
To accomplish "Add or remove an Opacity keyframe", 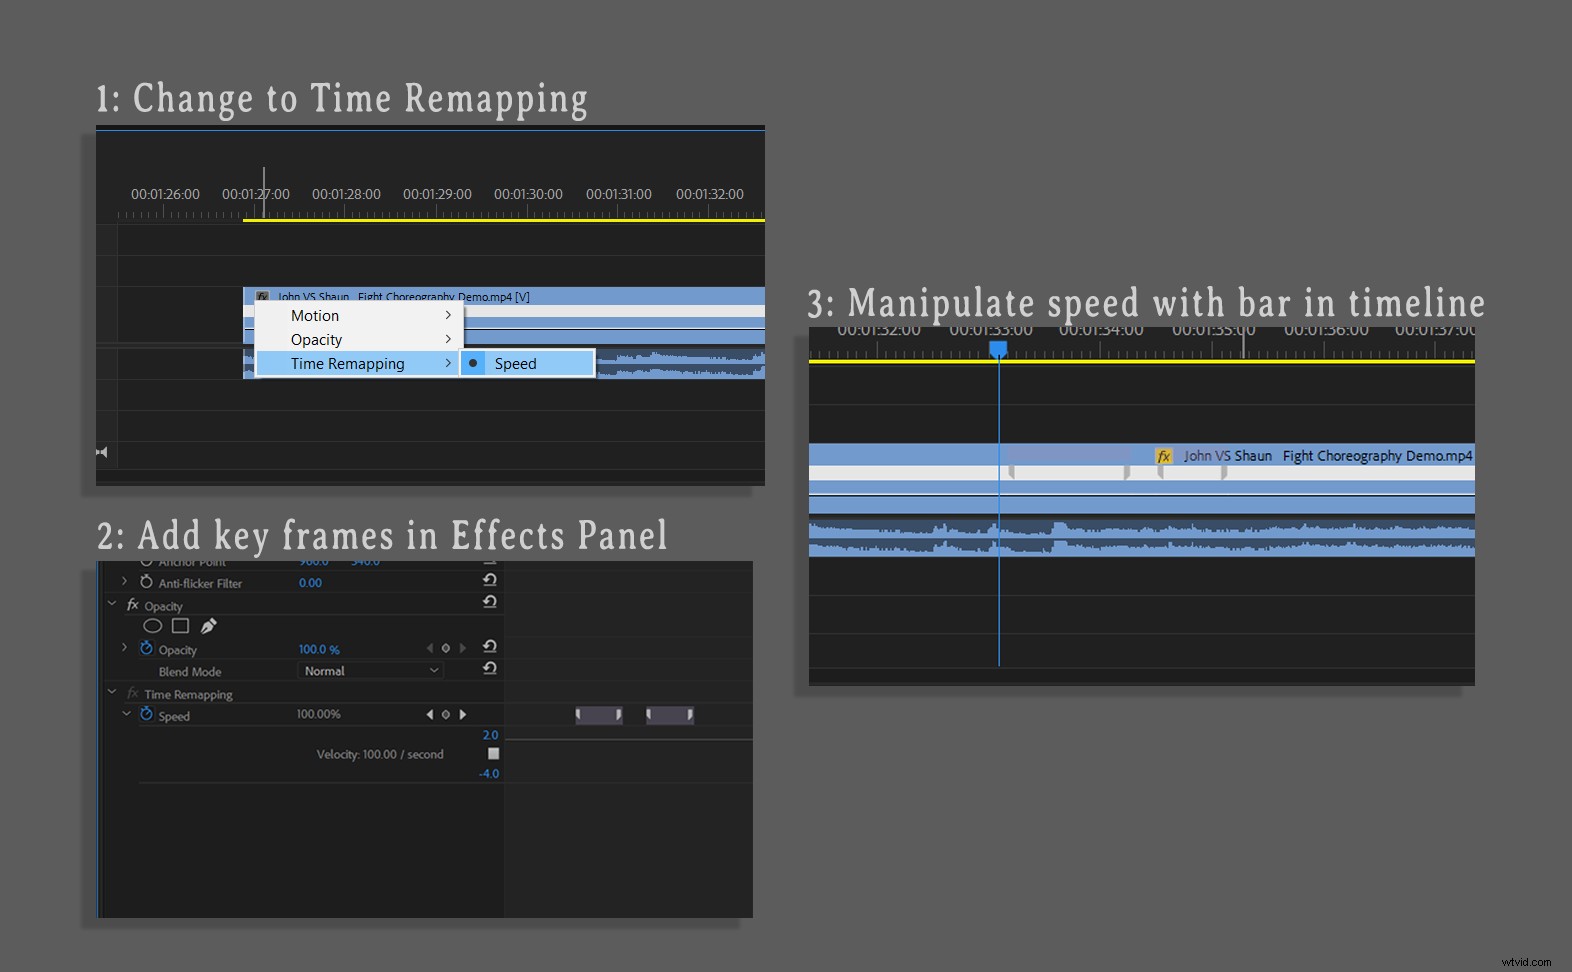I will tap(446, 648).
